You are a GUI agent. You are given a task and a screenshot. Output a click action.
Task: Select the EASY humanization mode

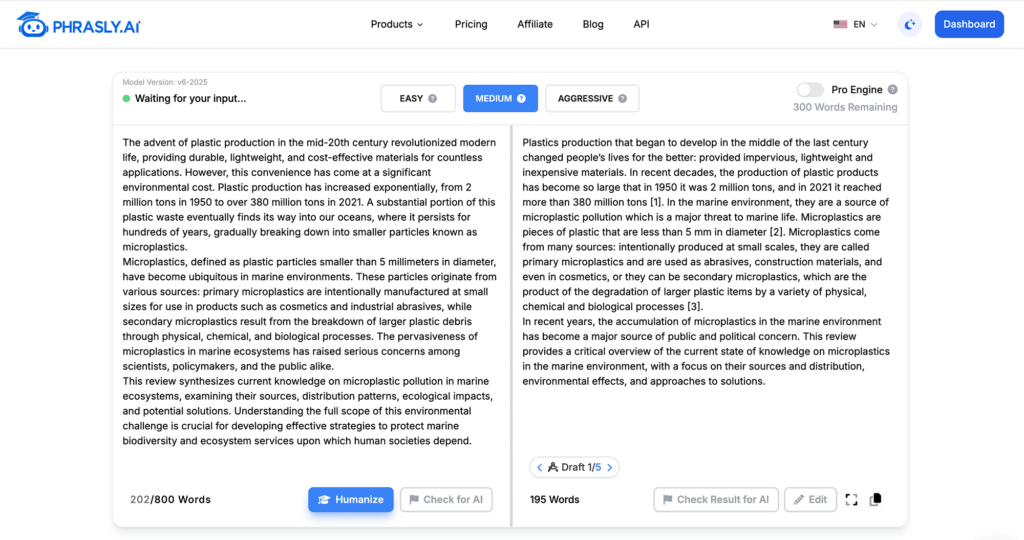pos(418,99)
